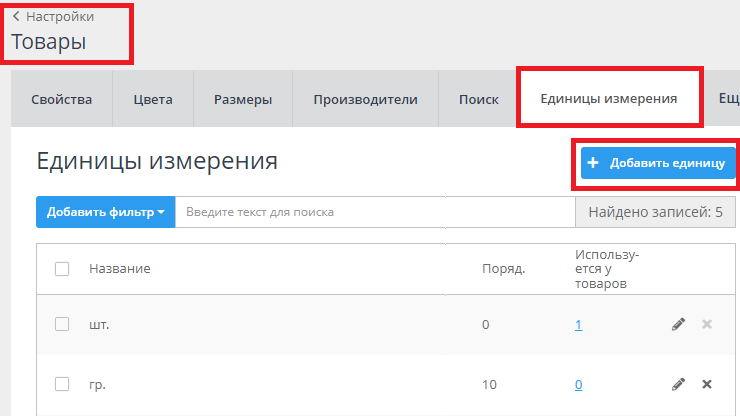
Task: Open the Производители tab
Action: tap(365, 99)
